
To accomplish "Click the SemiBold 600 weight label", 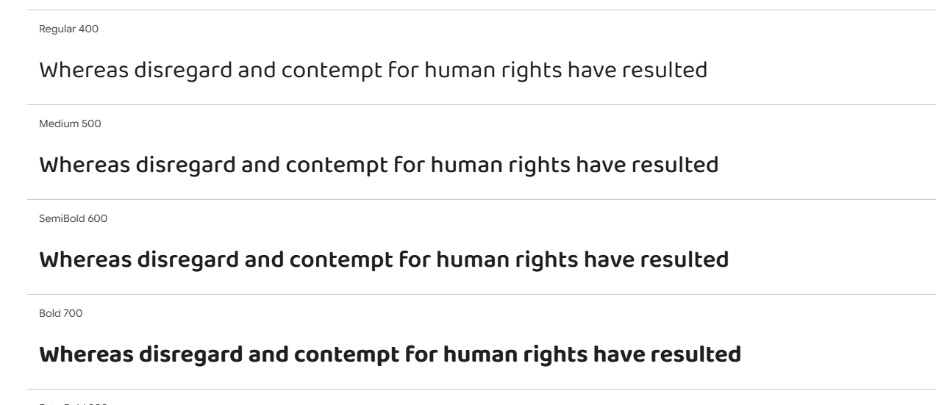I will [73, 219].
